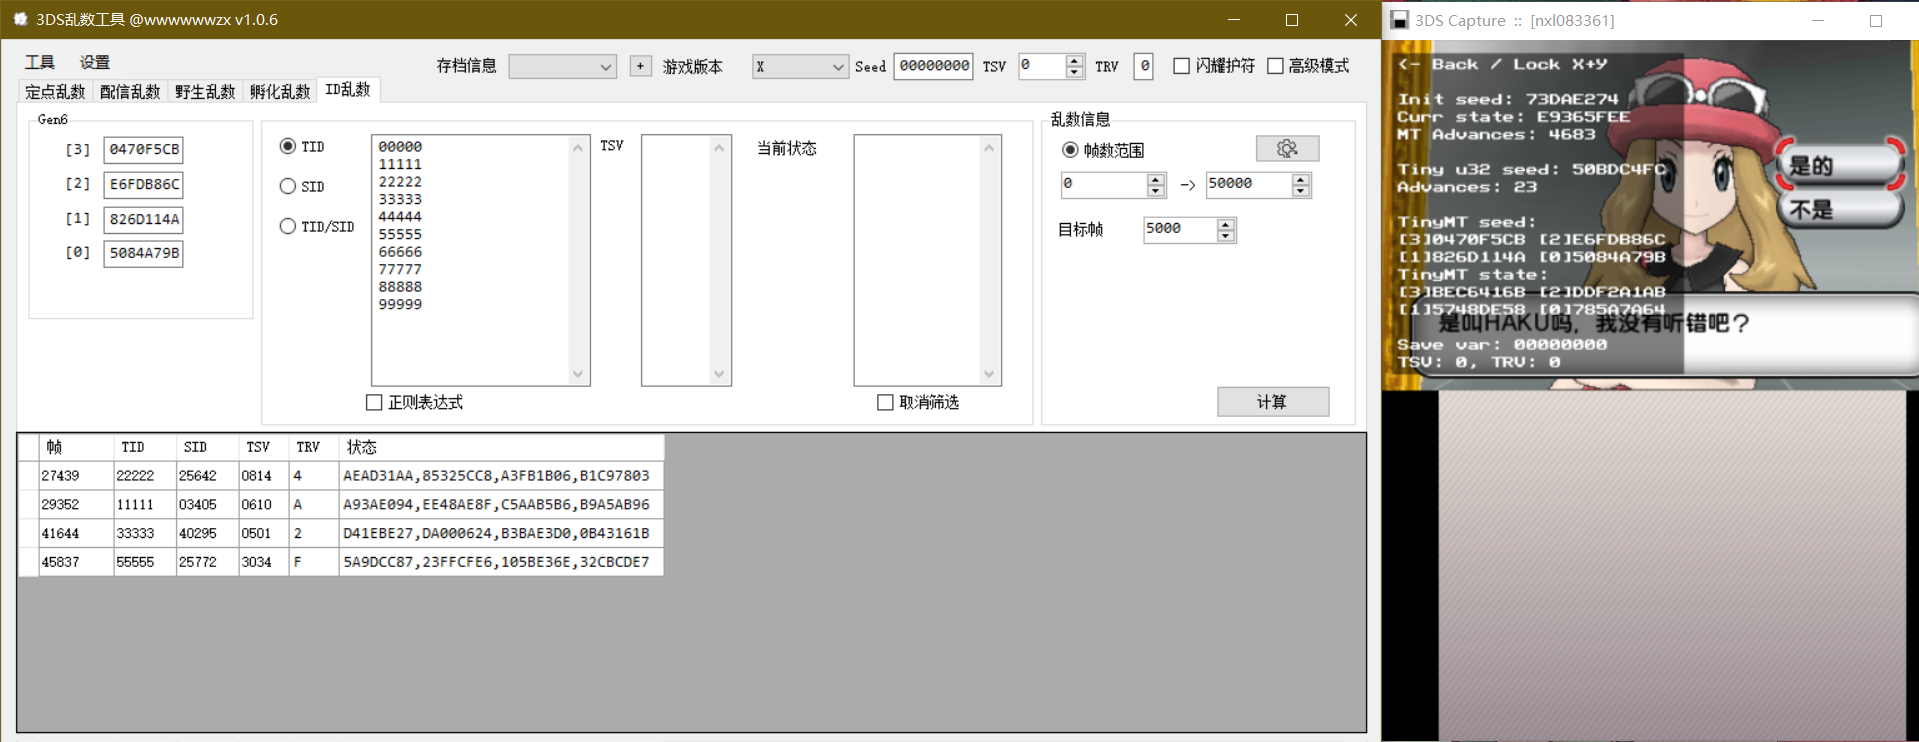Click the 帧 column header
Screen dimensions: 1919x742
(x=74, y=447)
